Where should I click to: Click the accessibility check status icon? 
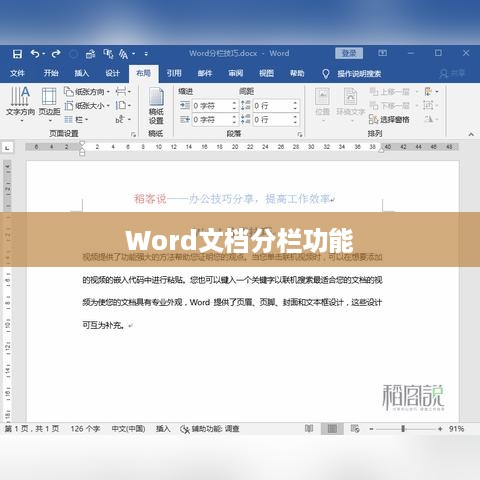(x=185, y=429)
